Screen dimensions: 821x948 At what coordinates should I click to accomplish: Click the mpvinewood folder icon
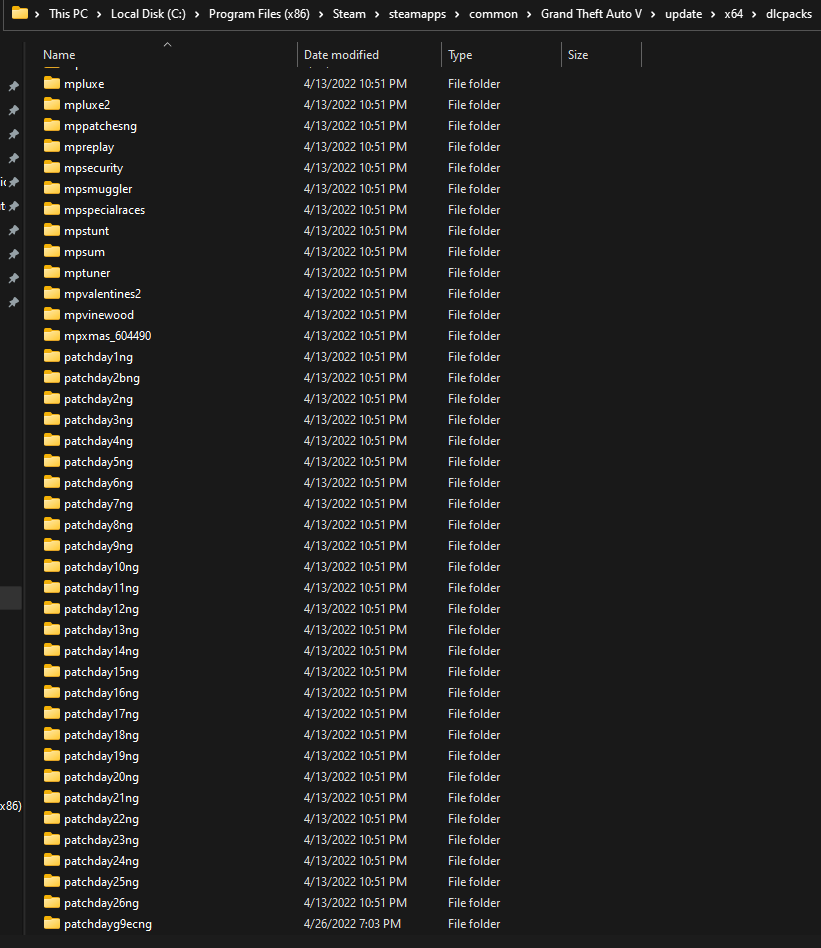[x=52, y=314]
